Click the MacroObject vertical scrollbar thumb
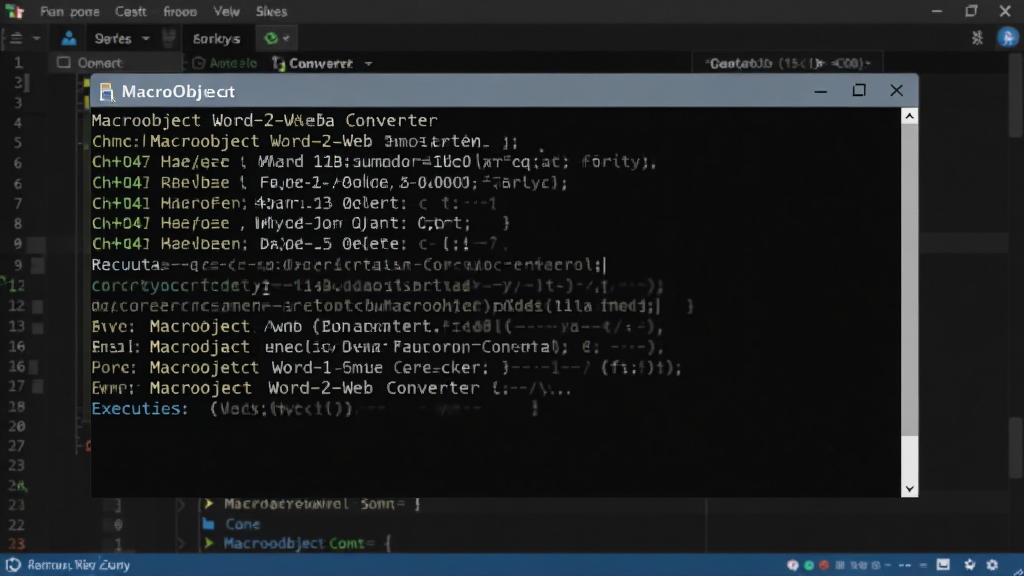The image size is (1024, 576). pos(909,280)
